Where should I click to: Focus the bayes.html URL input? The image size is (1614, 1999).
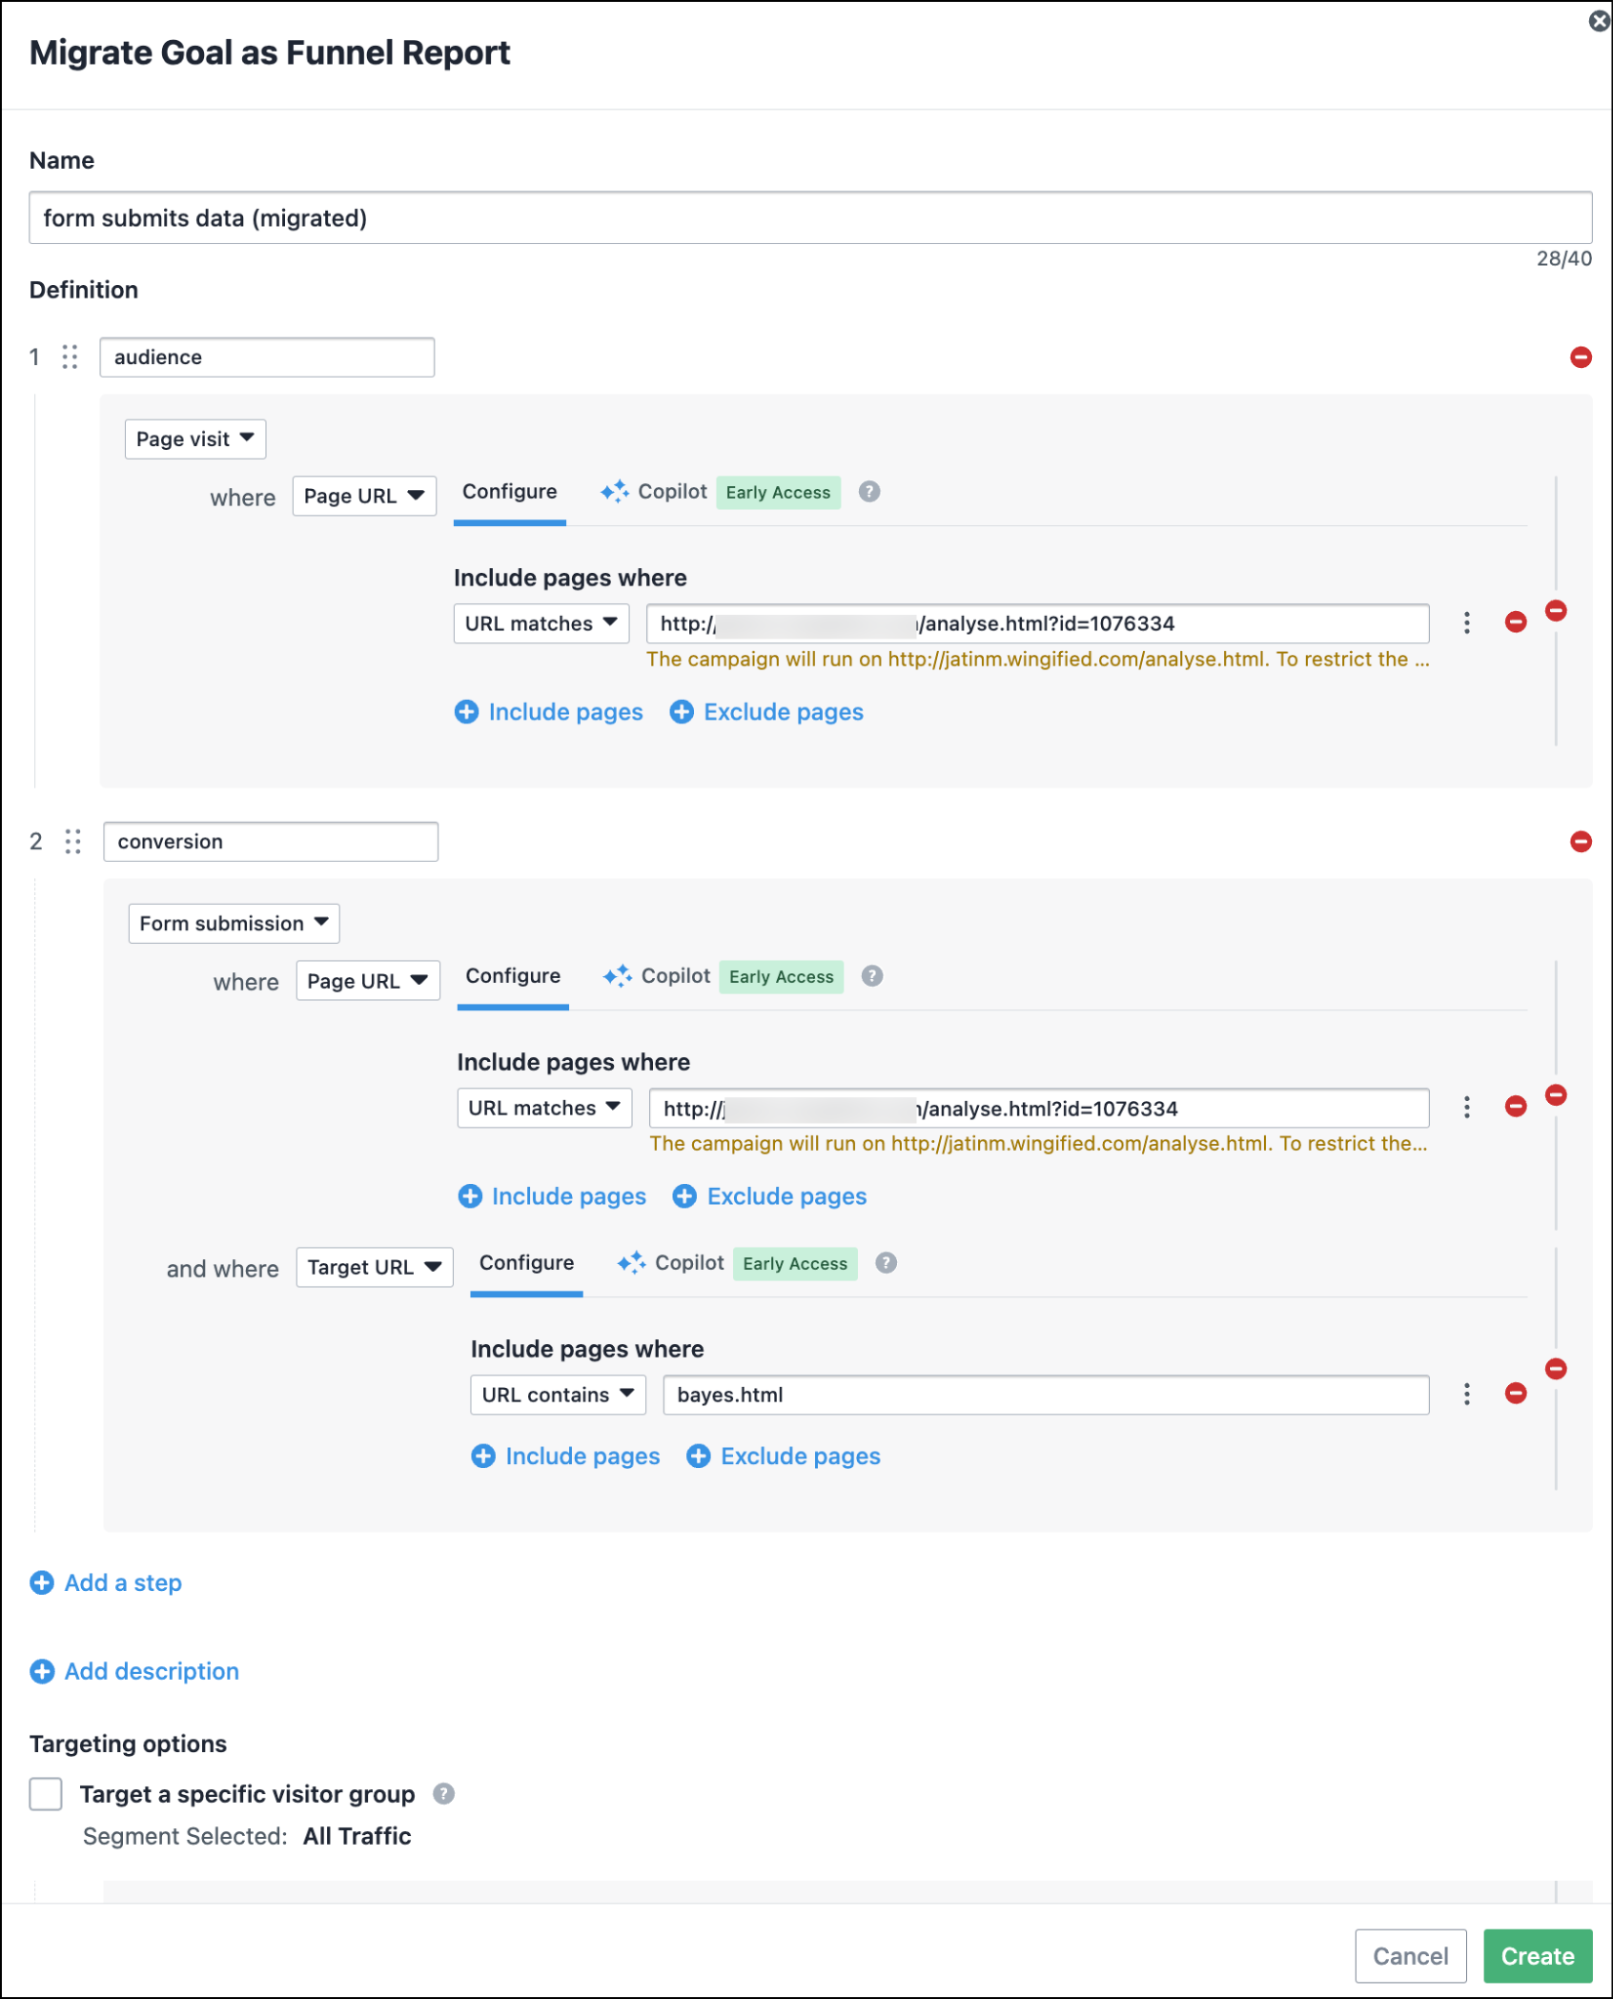coord(1046,1394)
